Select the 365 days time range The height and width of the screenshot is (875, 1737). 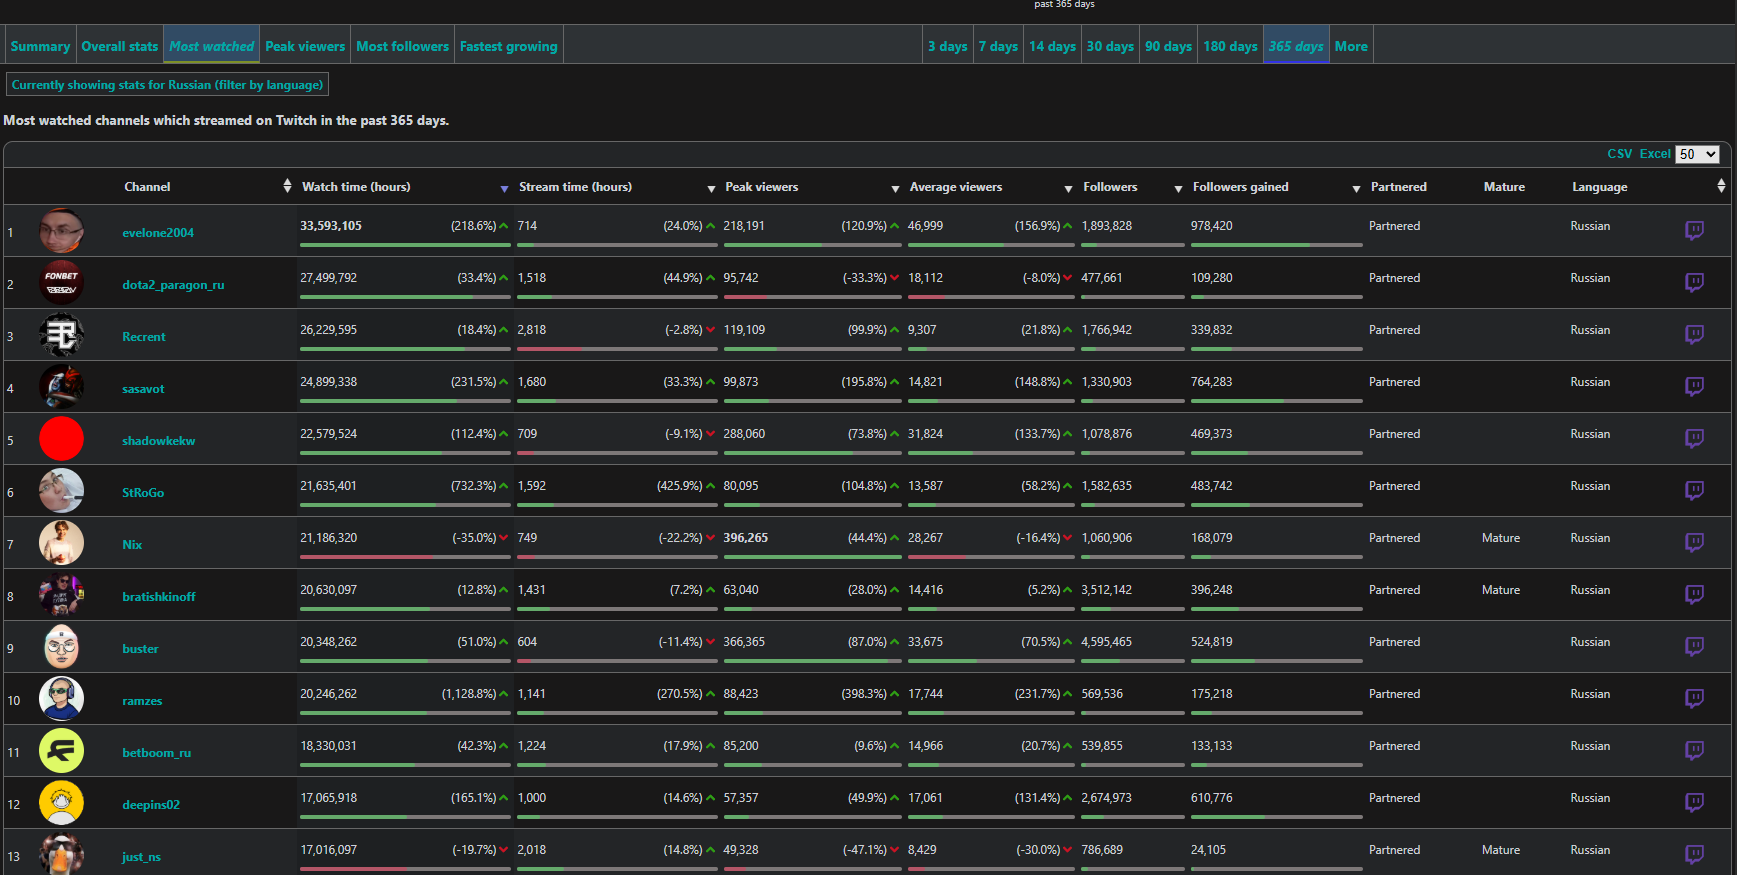(x=1296, y=46)
